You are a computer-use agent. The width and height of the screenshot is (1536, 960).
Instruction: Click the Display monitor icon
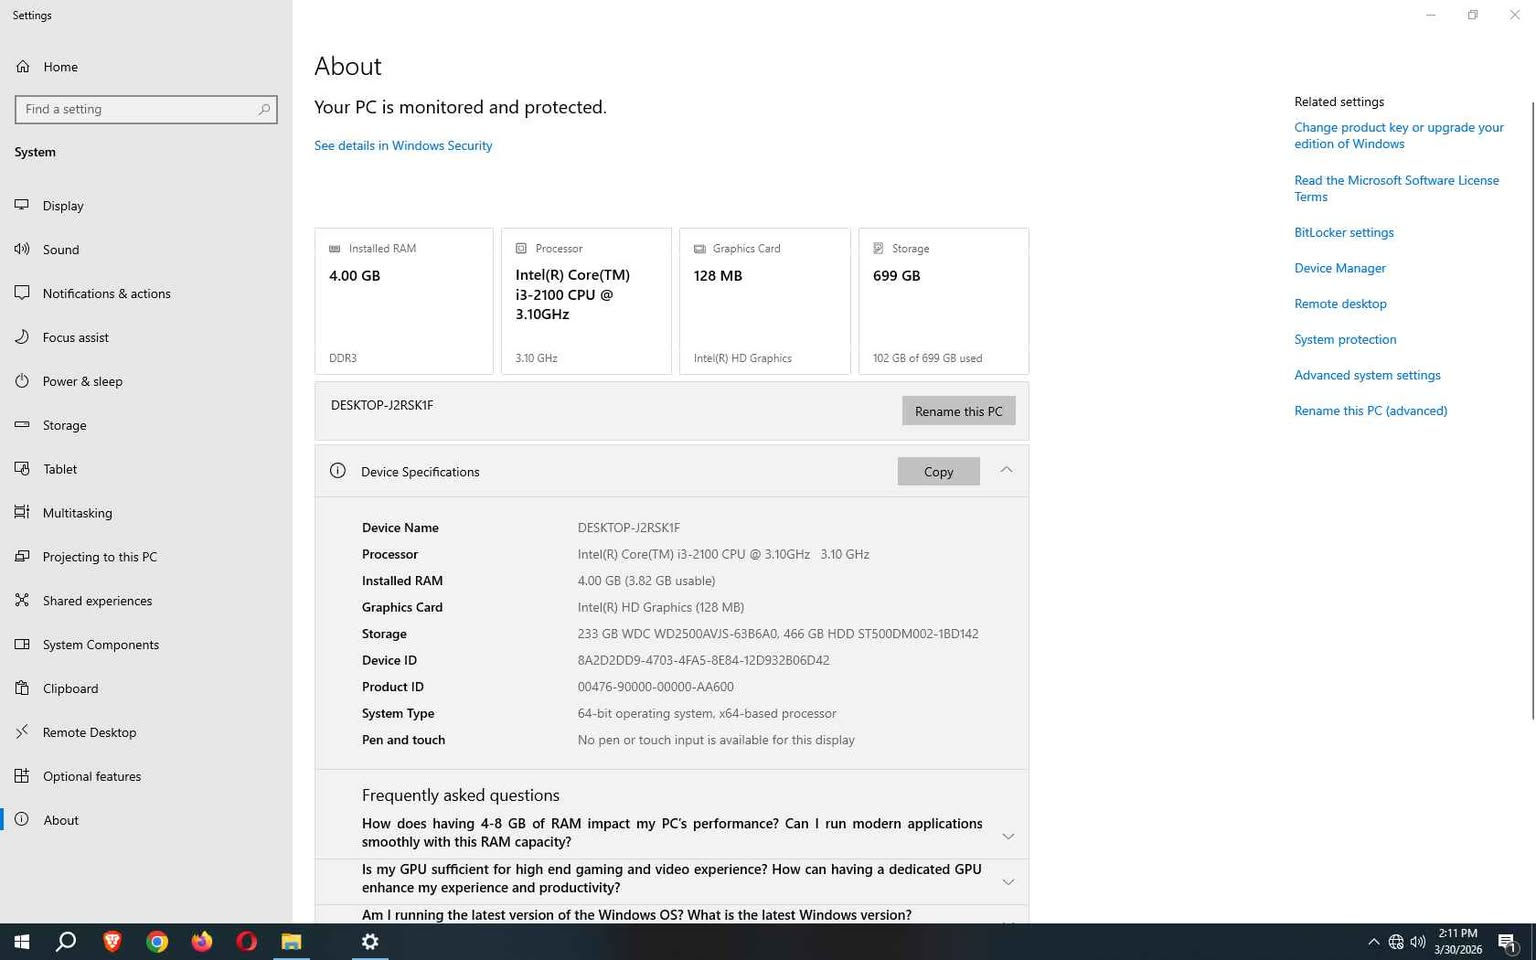(x=22, y=205)
